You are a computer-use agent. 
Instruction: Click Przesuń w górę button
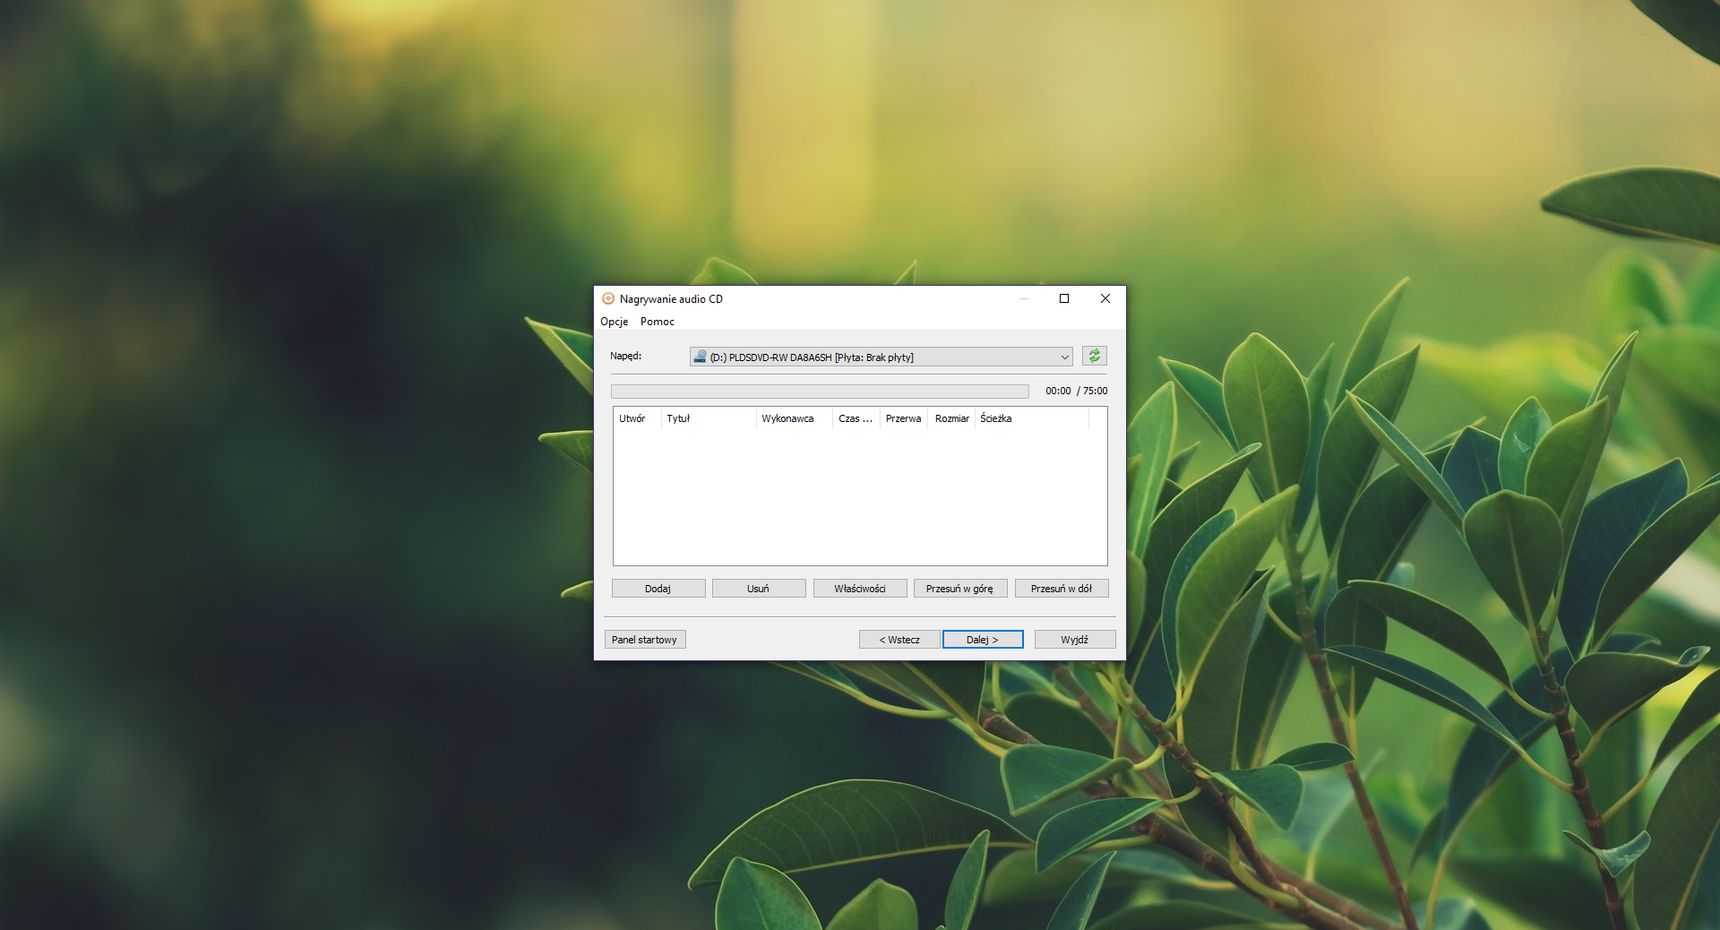[x=960, y=588]
